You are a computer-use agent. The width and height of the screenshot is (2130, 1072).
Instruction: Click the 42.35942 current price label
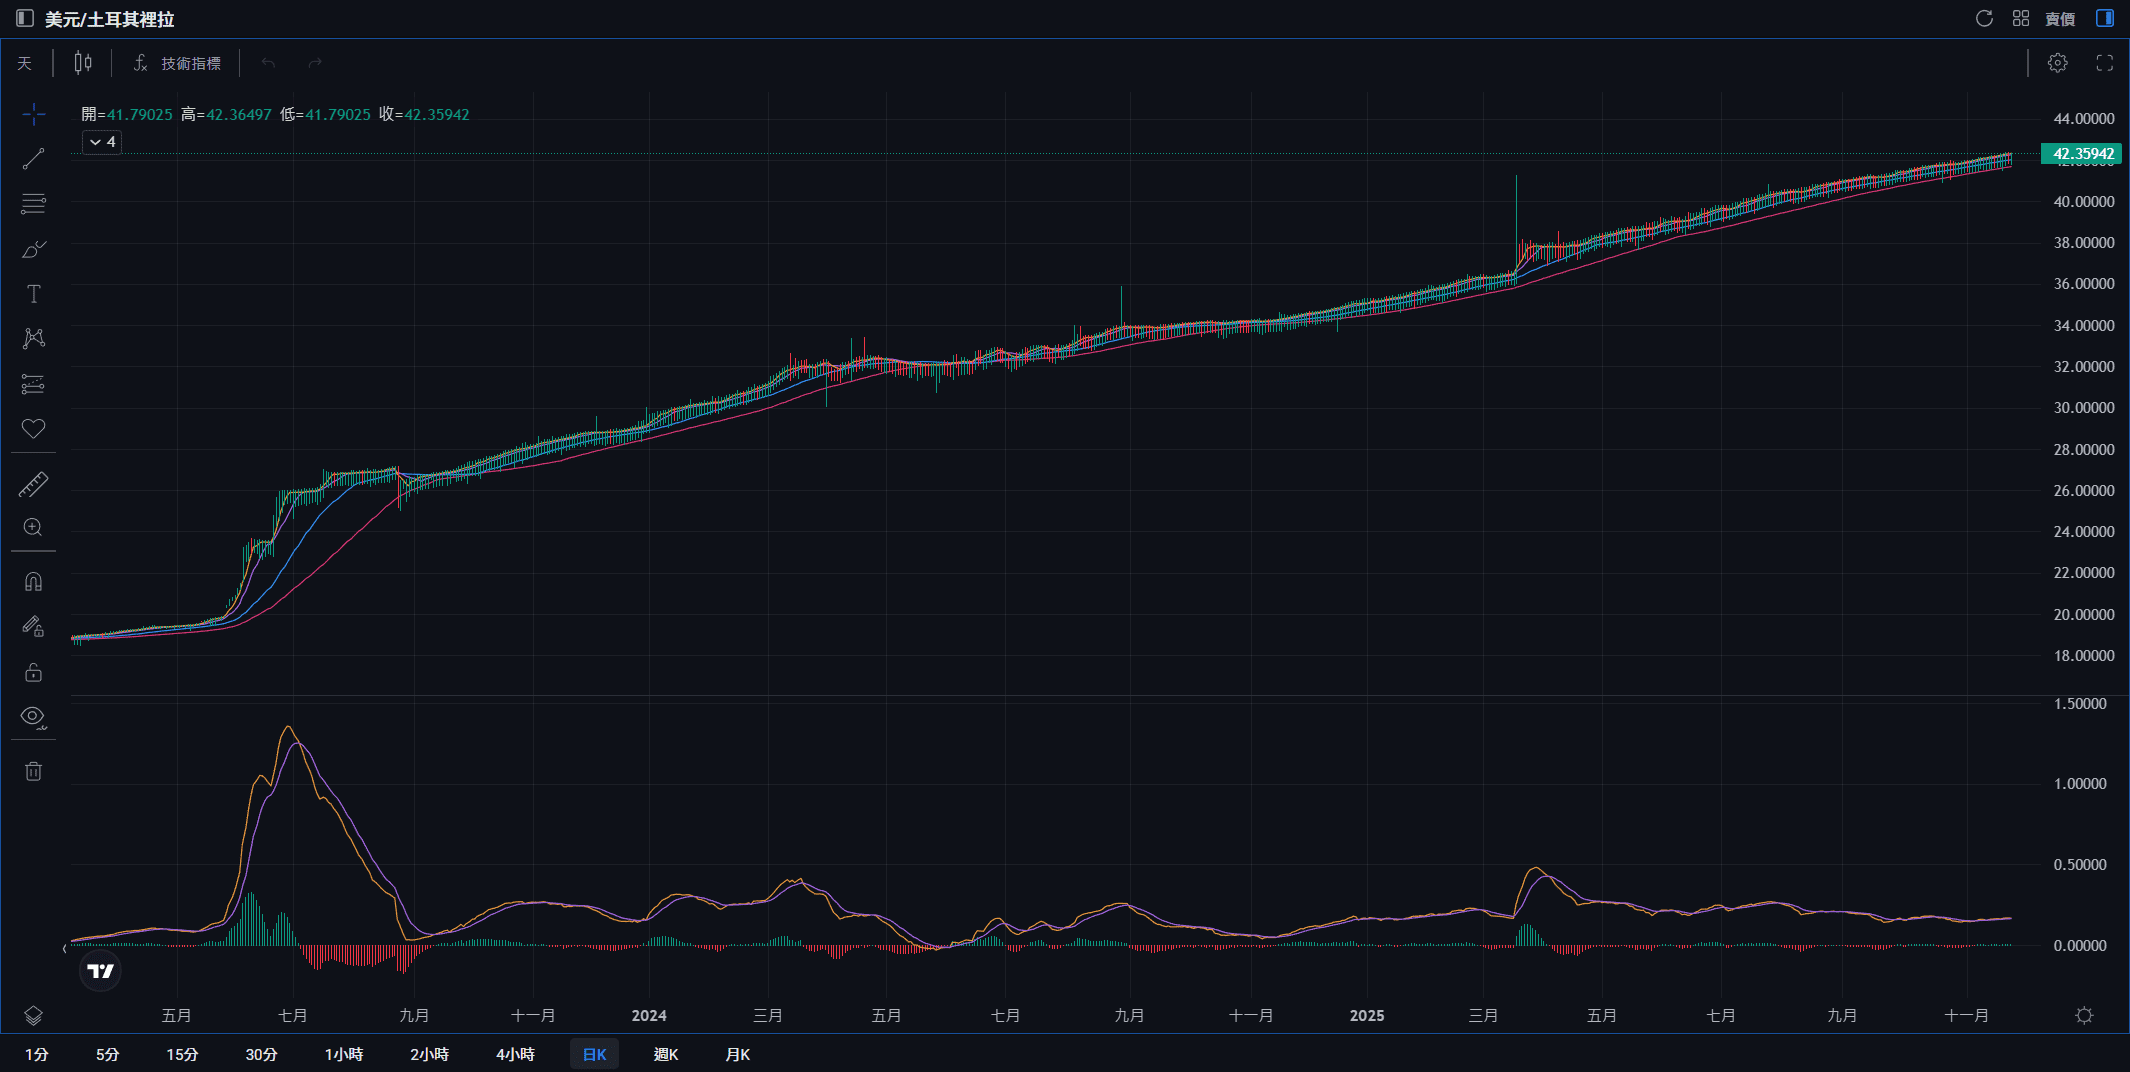2082,153
